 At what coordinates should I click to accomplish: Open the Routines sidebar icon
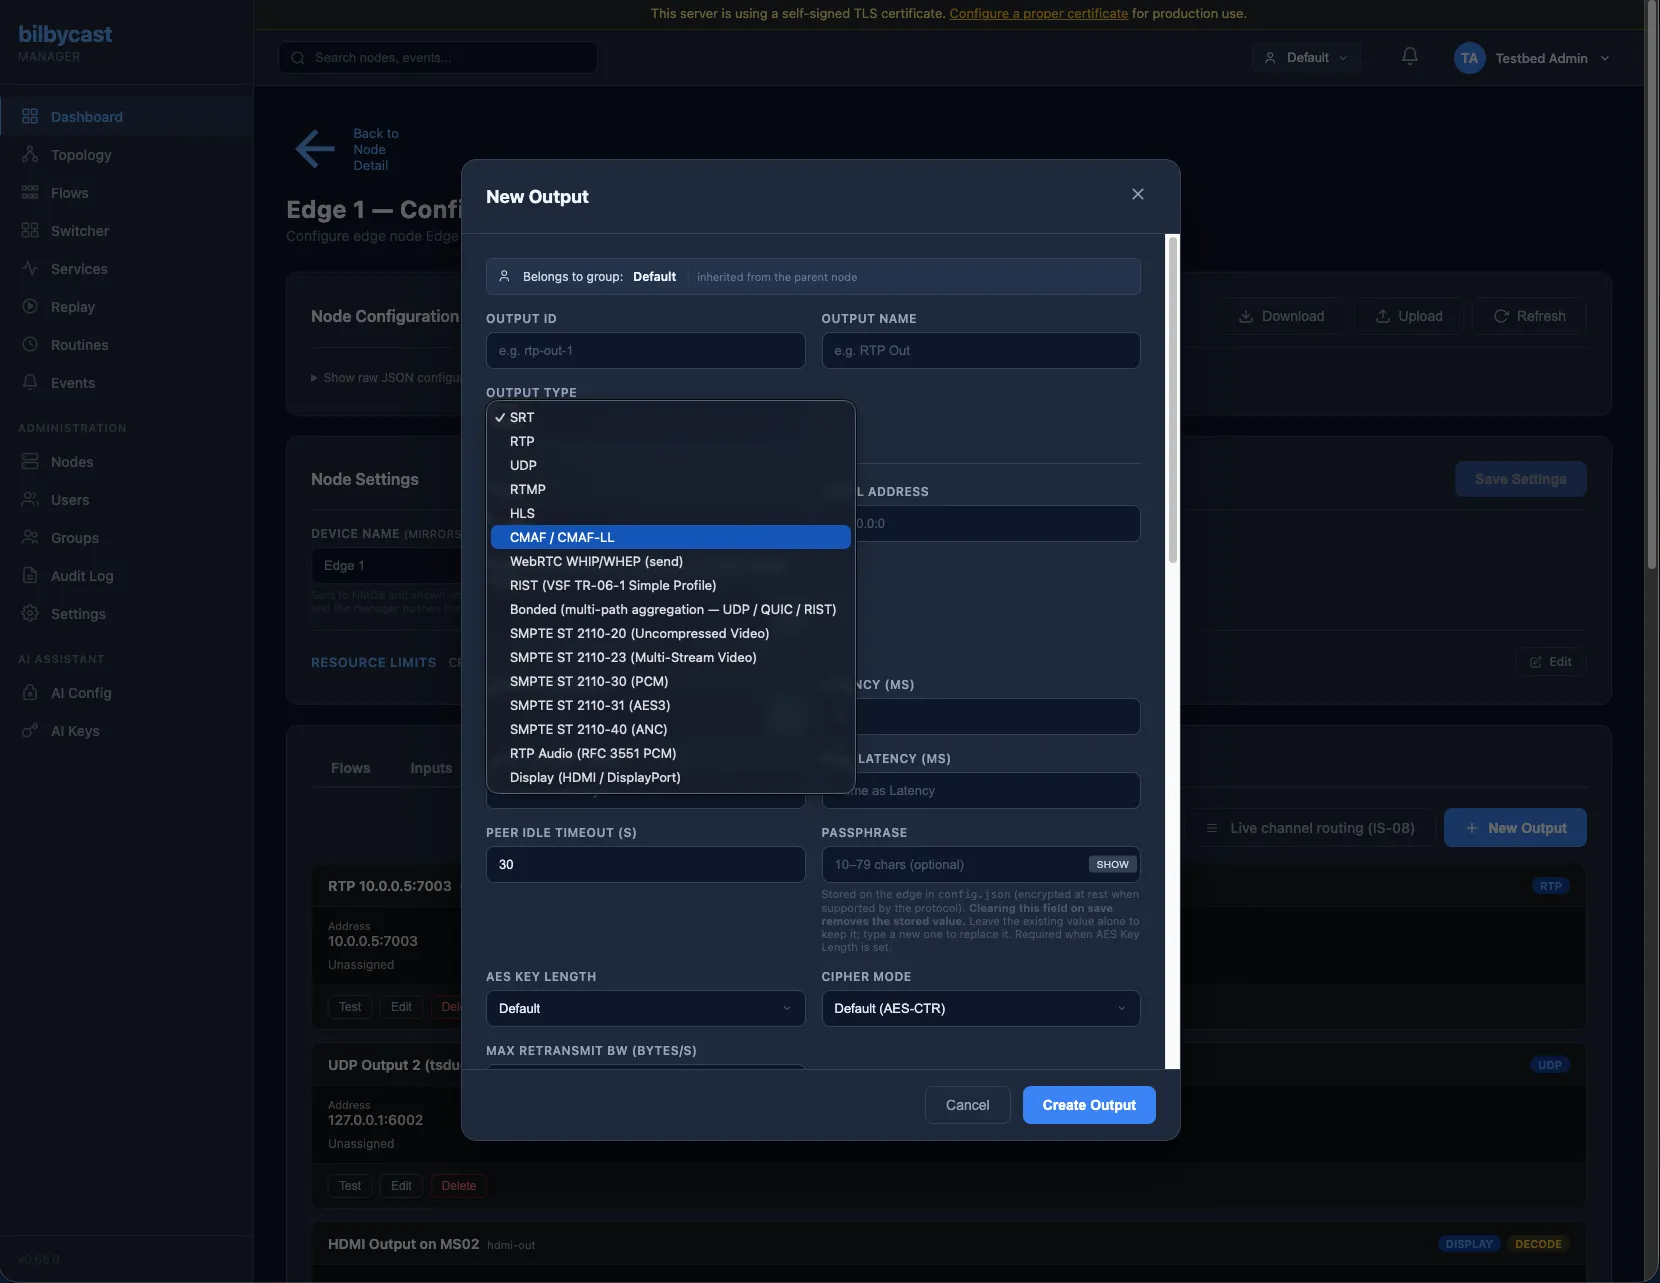click(30, 345)
